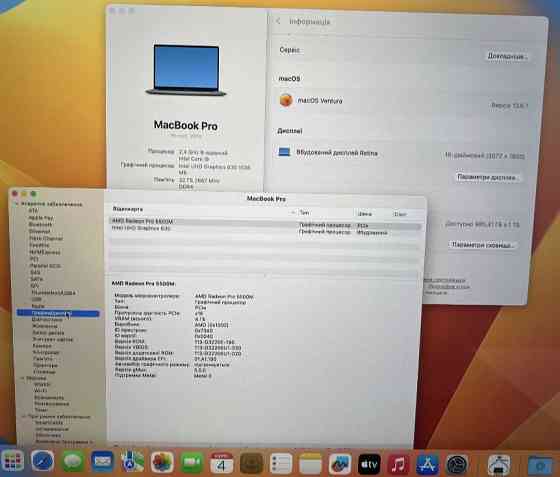Sort by Шина column header
Viewport: 560px width, 477px height.
(x=365, y=214)
